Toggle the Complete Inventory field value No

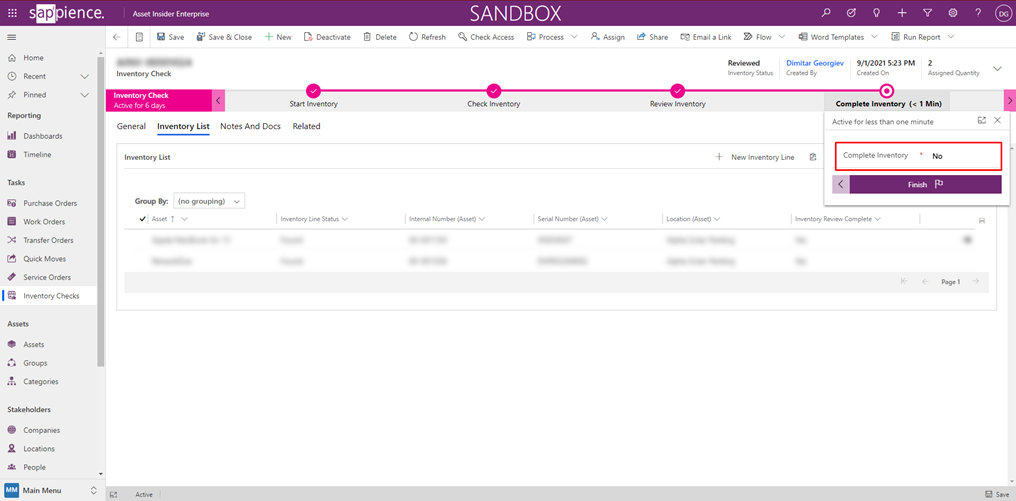click(x=937, y=156)
